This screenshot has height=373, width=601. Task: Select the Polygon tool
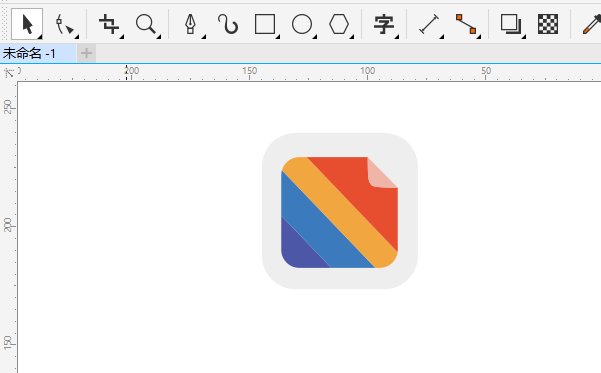pyautogui.click(x=339, y=24)
